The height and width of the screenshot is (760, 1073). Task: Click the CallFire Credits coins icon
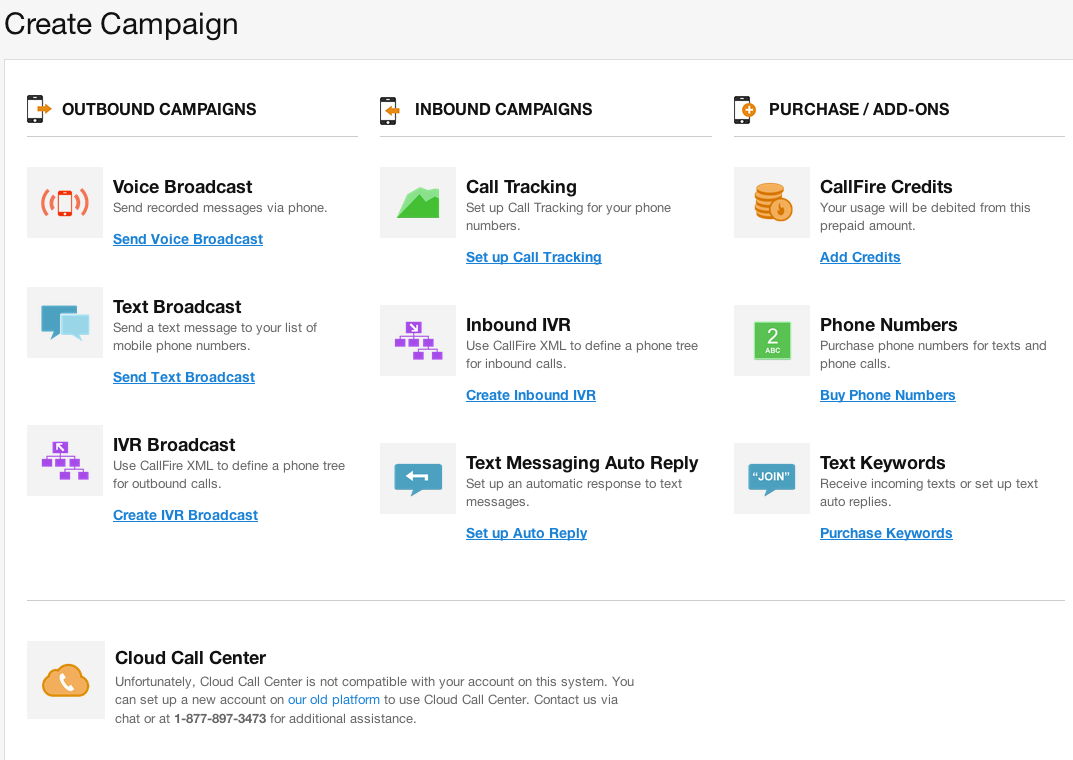(x=772, y=202)
